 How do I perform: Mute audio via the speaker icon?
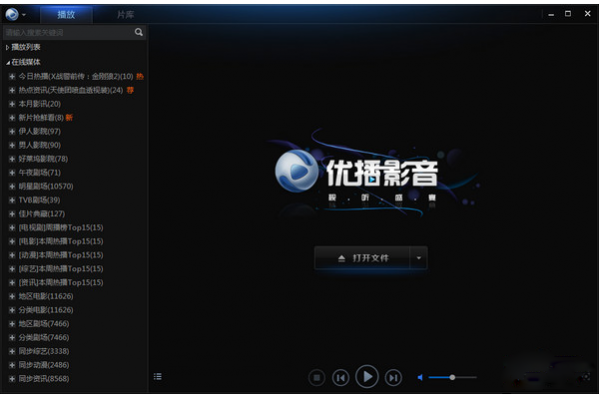point(420,378)
